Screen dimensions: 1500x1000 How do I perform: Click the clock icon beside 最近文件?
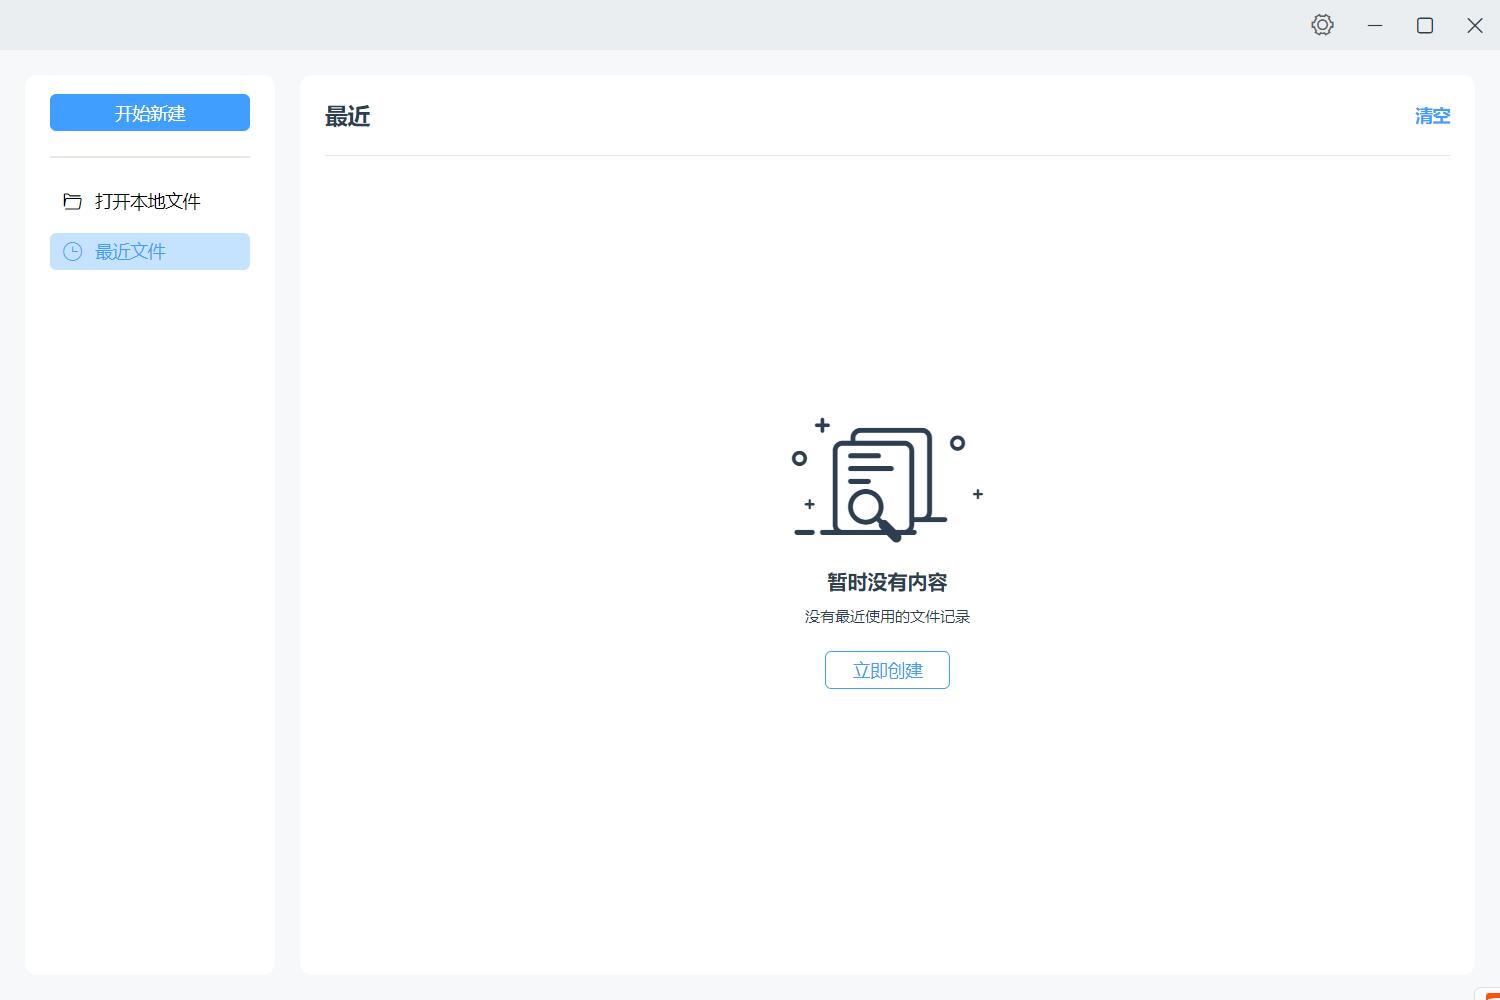72,252
